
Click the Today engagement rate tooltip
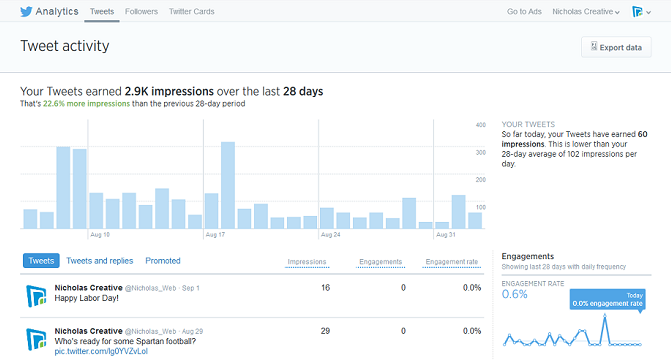(607, 300)
